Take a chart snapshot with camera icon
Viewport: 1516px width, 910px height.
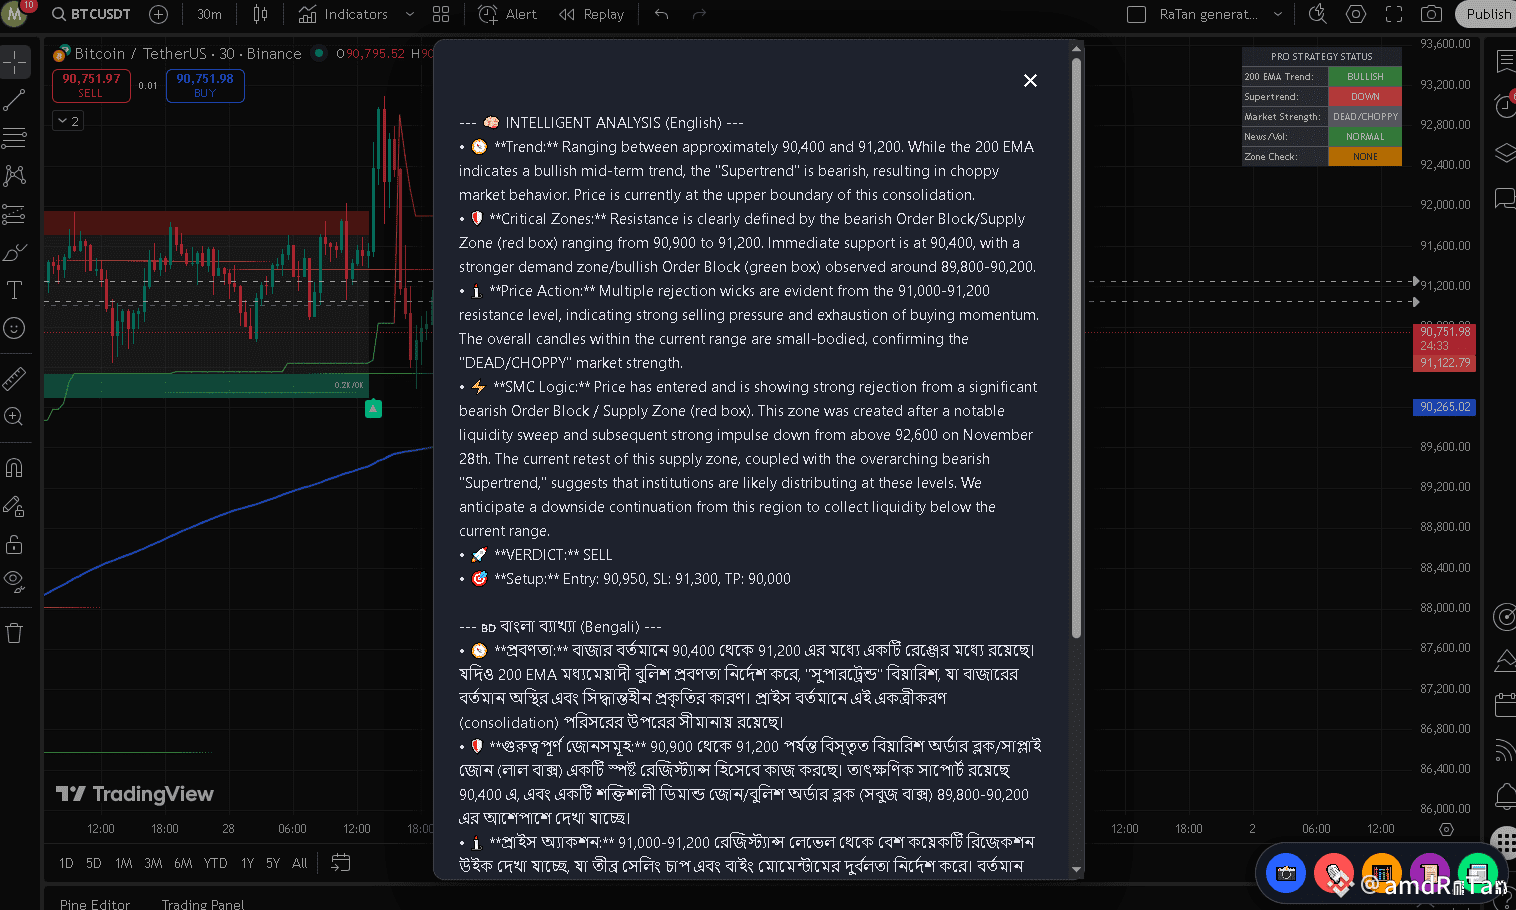1432,14
